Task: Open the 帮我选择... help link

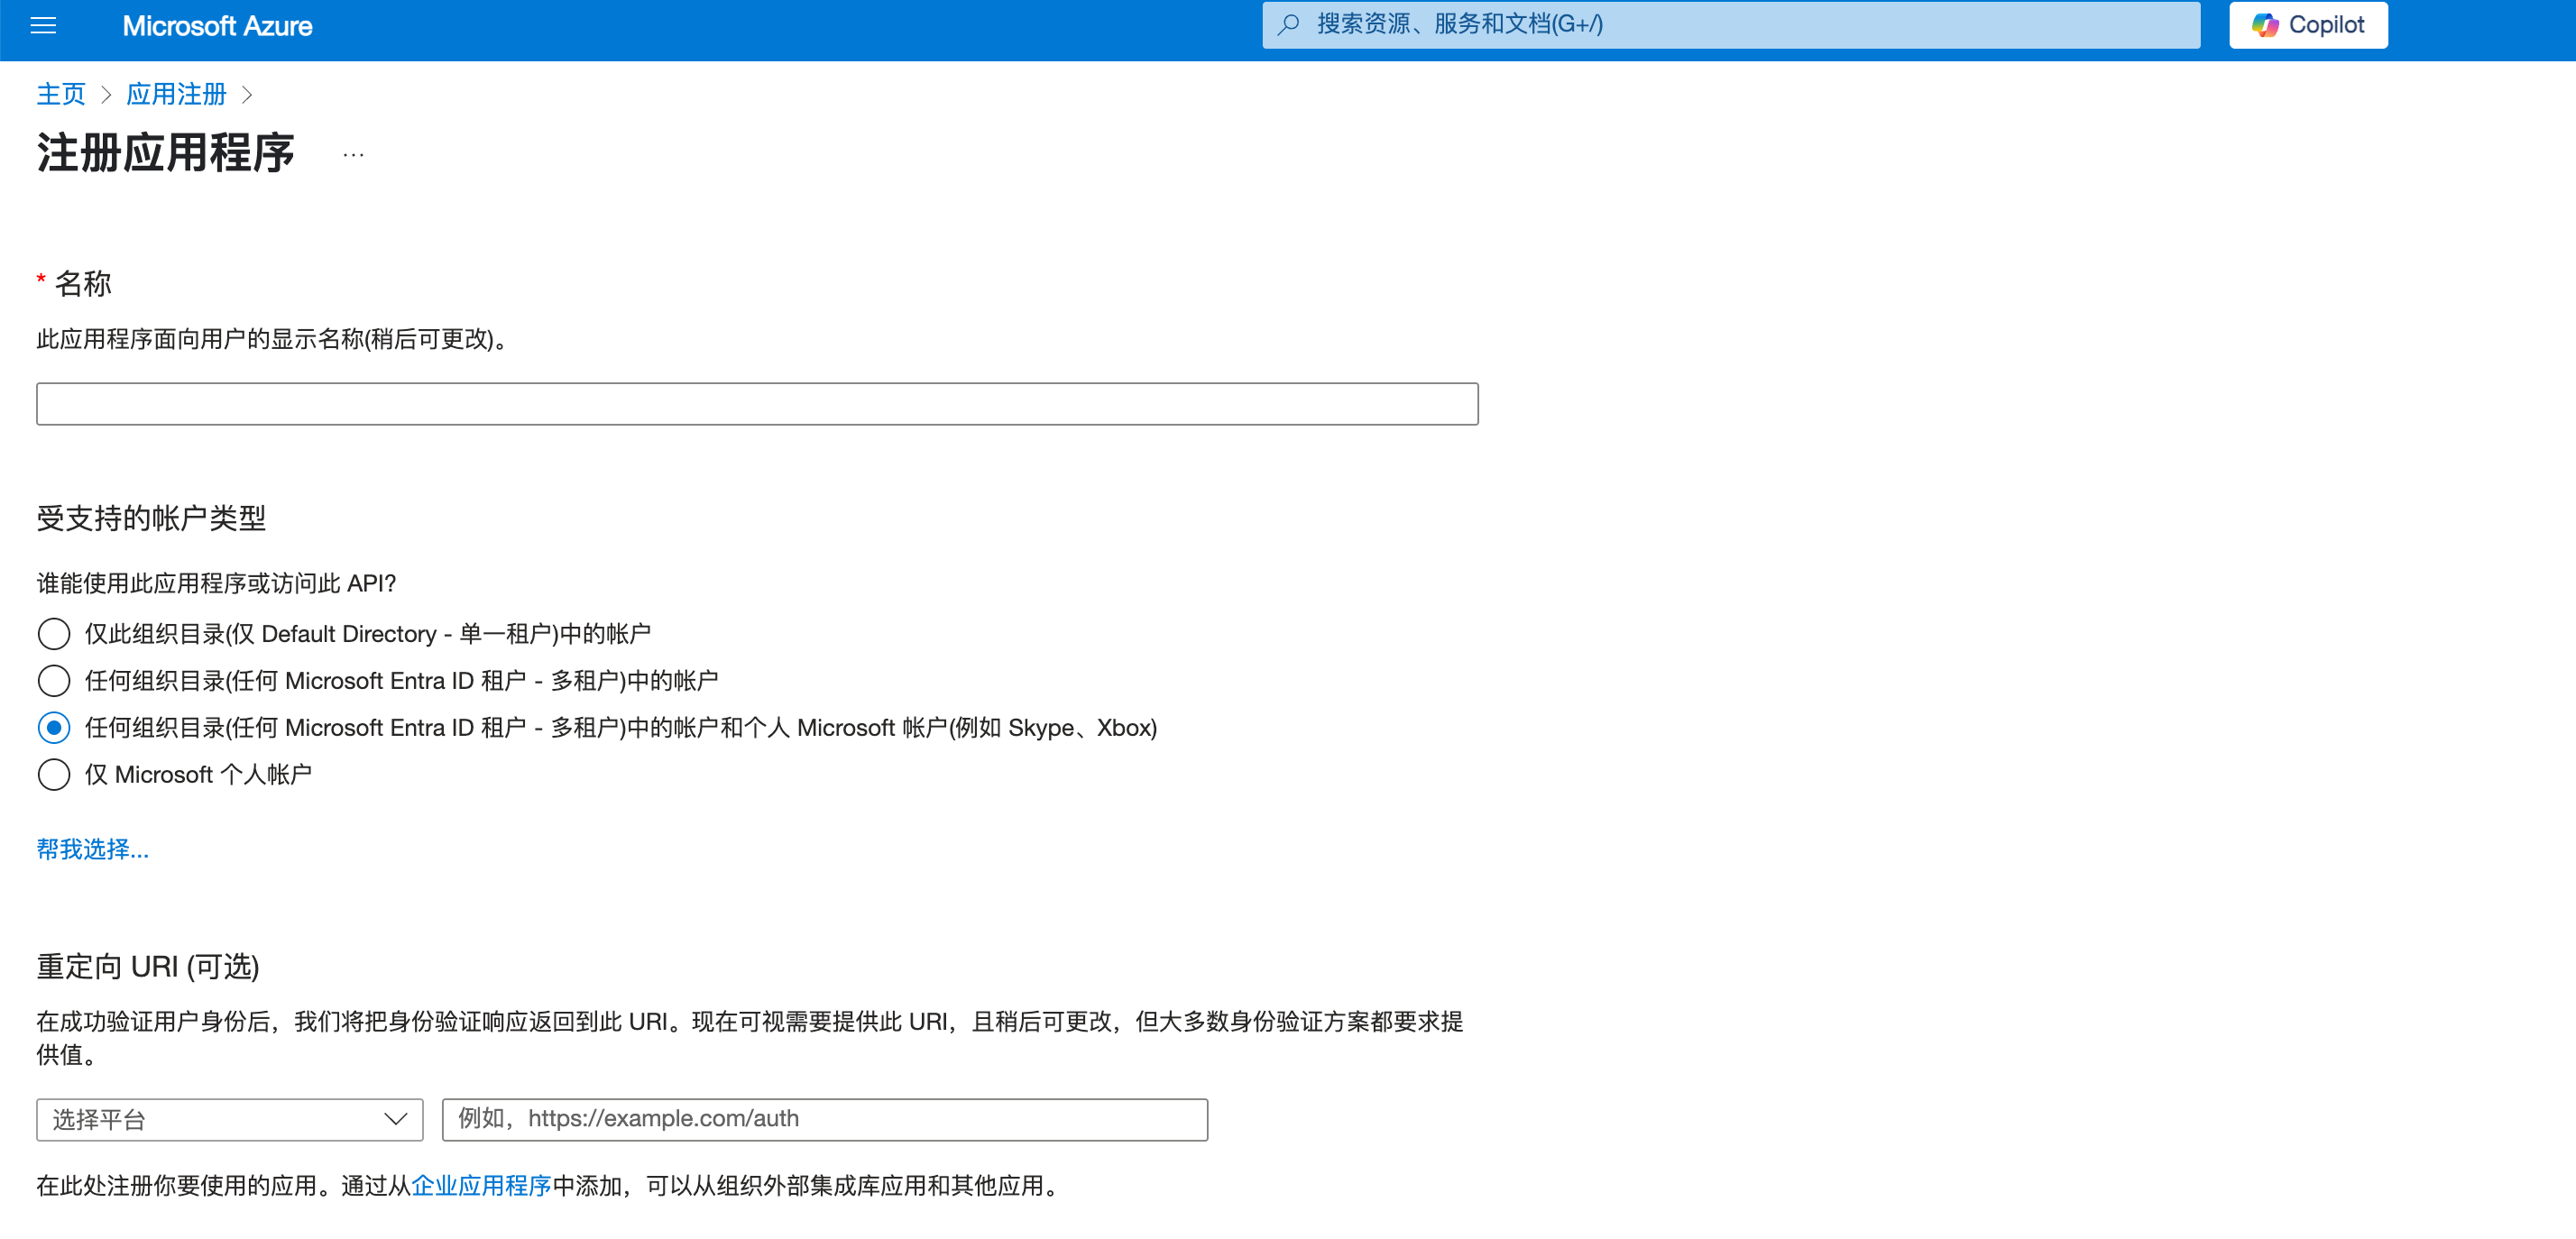Action: pos(93,849)
